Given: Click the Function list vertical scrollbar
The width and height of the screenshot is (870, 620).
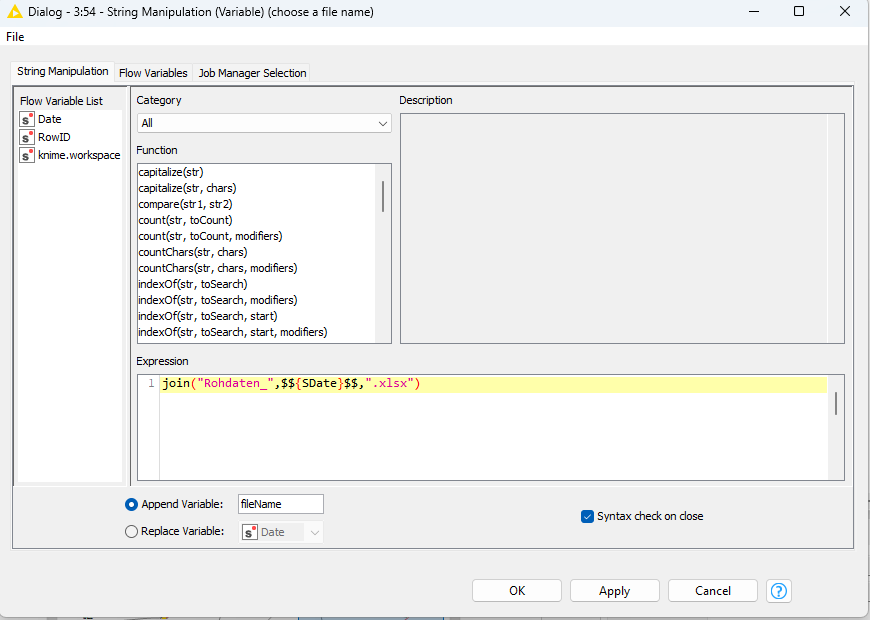Looking at the screenshot, I should coord(383,196).
